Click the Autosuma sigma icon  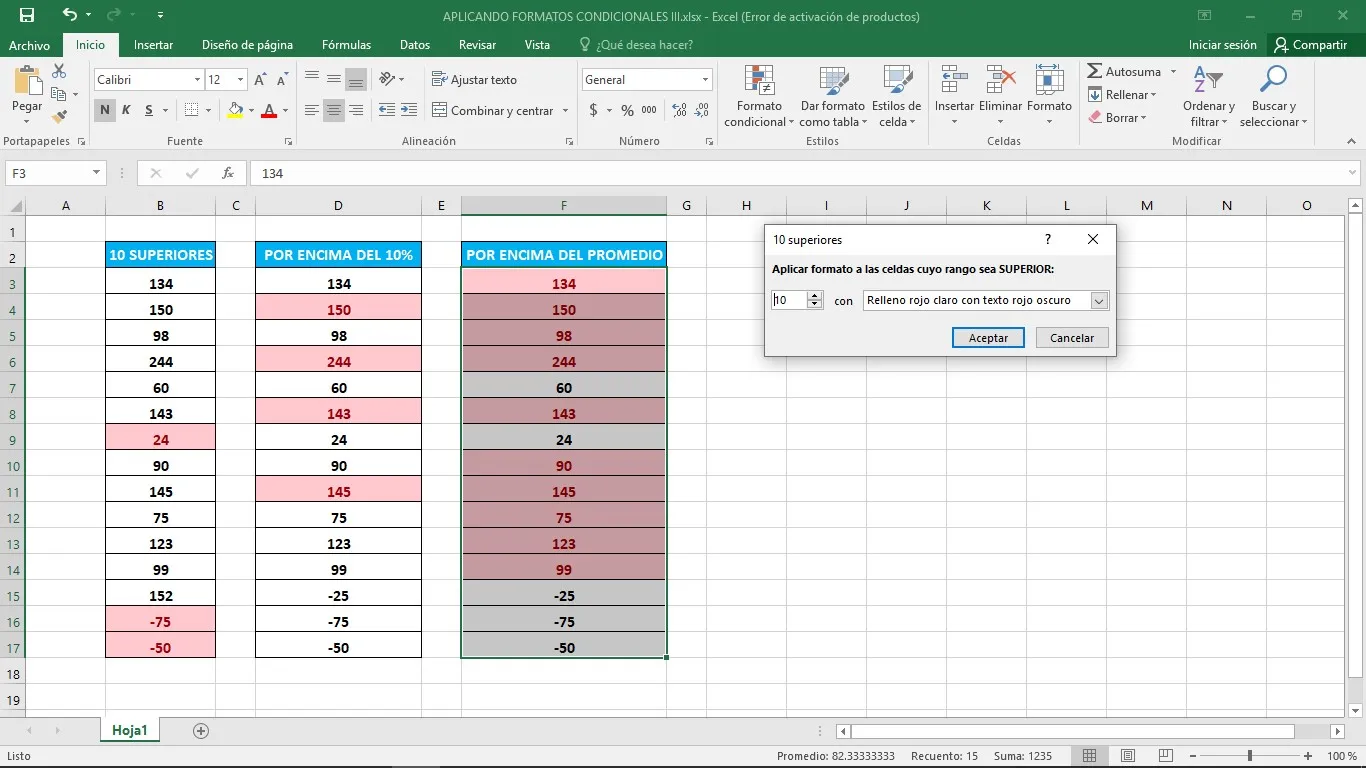[1095, 72]
